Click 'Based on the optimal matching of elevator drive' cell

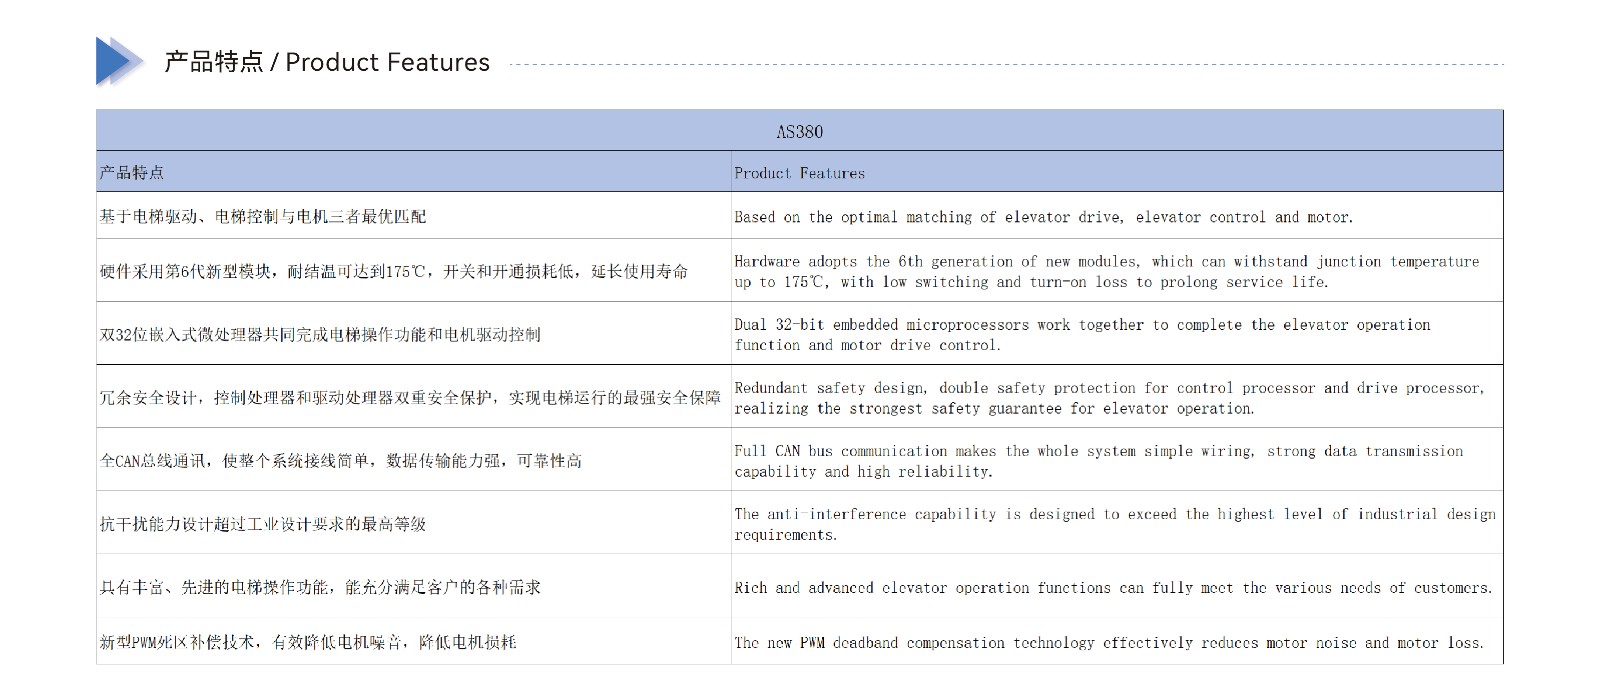pos(1117,215)
